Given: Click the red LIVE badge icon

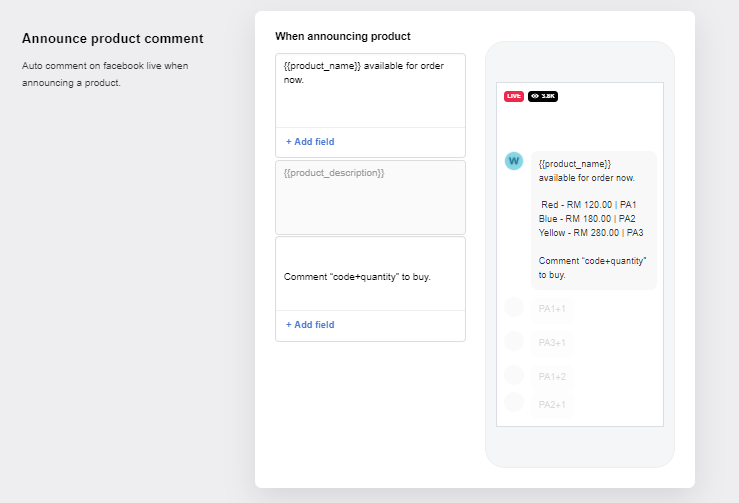Looking at the screenshot, I should click(x=514, y=96).
